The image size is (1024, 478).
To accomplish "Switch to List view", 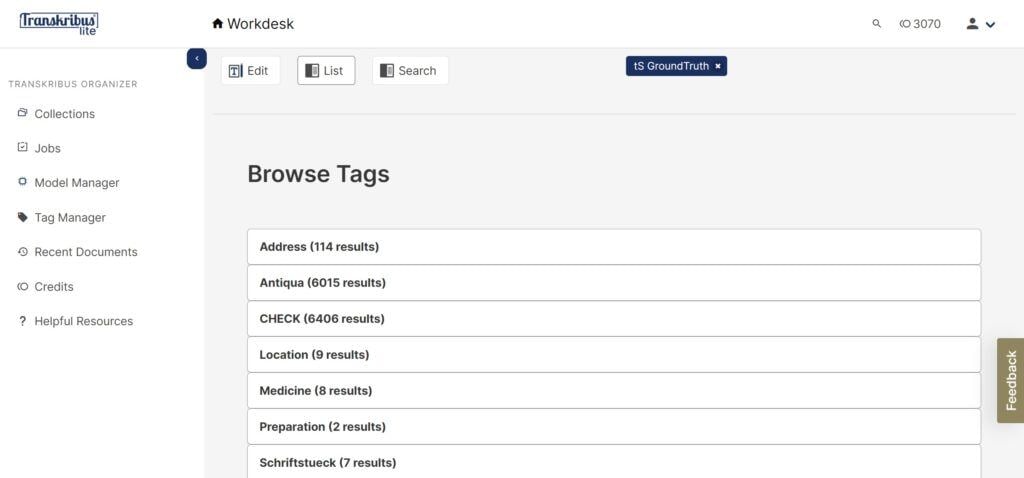I will (x=325, y=71).
